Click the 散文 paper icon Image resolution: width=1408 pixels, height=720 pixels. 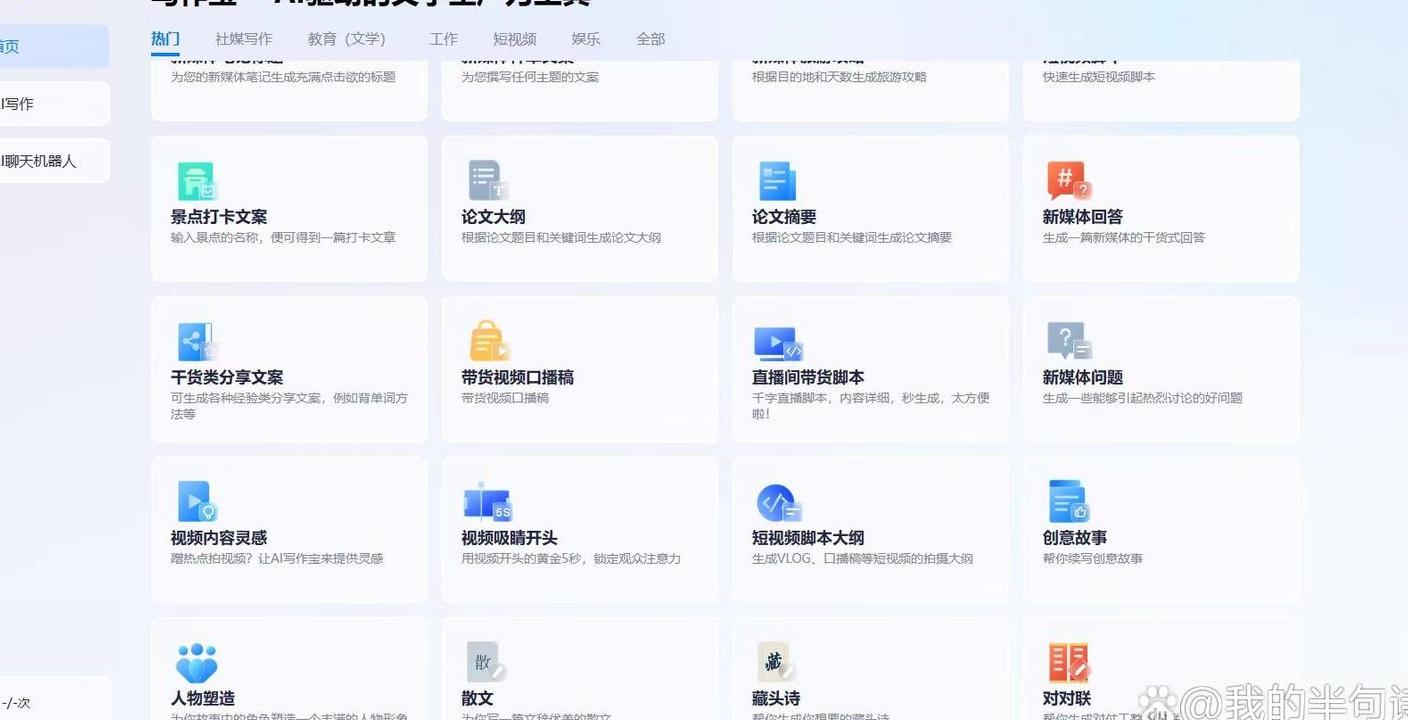[x=488, y=662]
